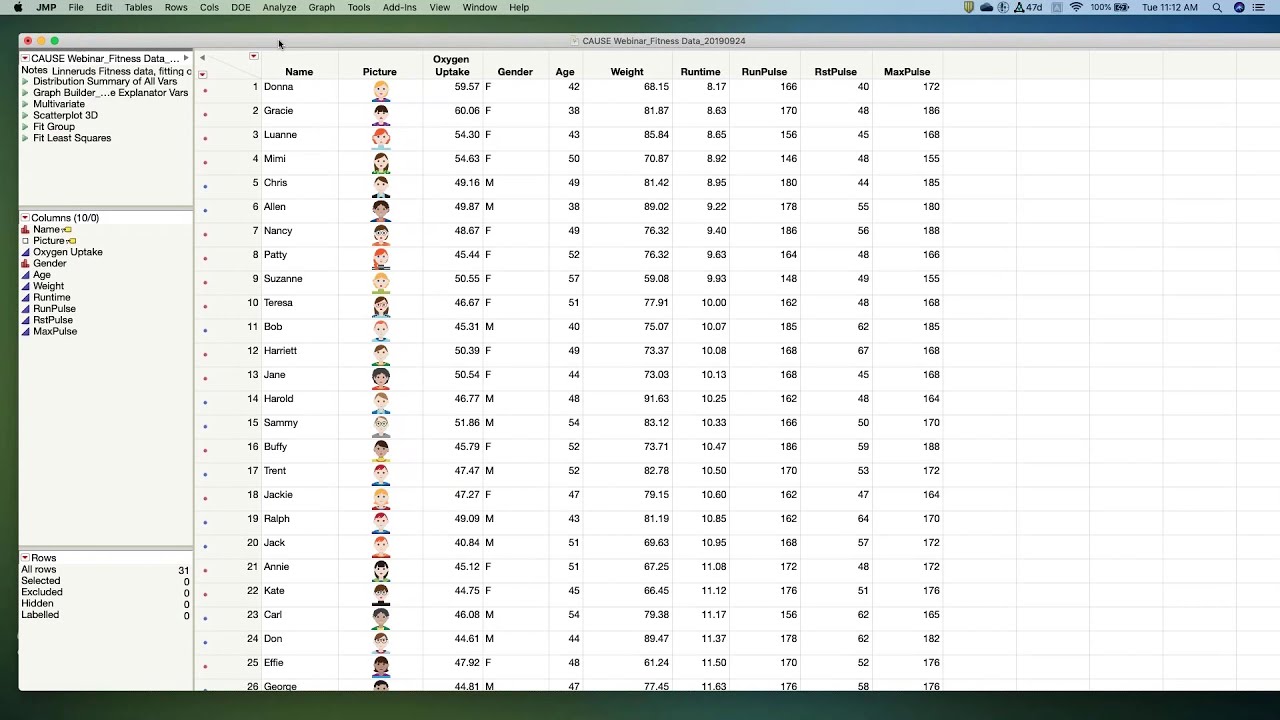
Task: Open the Cols menu
Action: [209, 7]
